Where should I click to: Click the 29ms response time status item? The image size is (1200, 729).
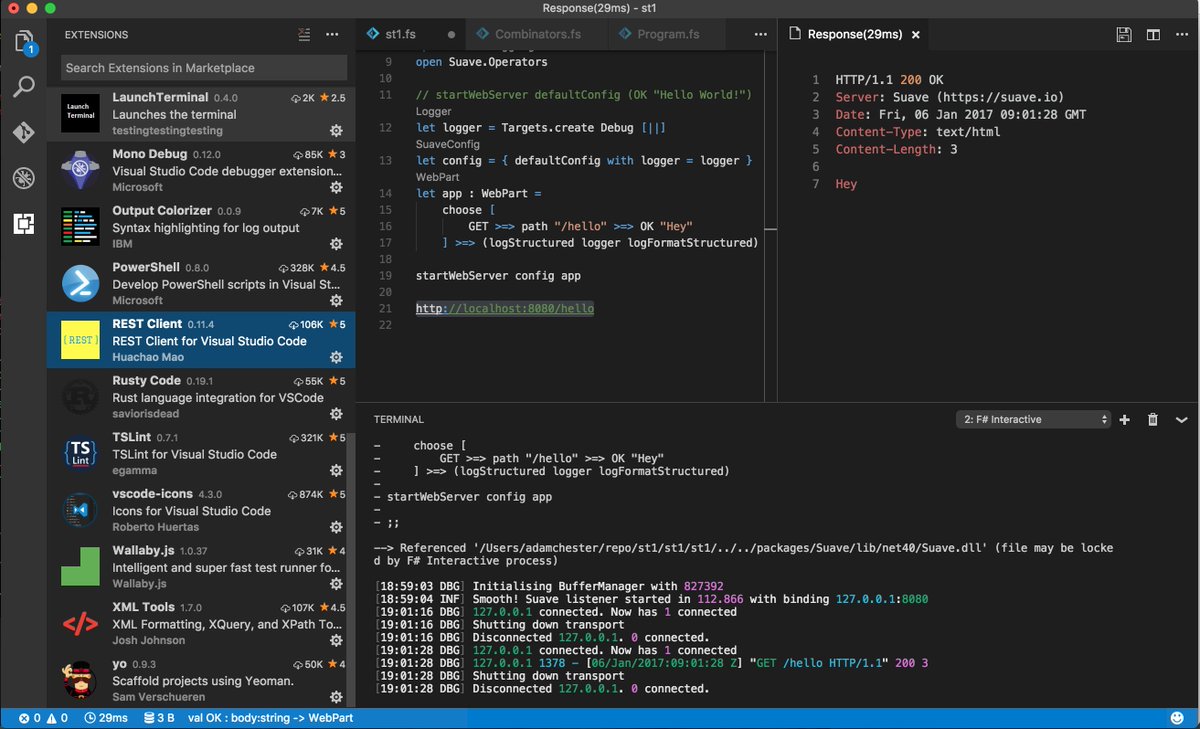(106, 718)
